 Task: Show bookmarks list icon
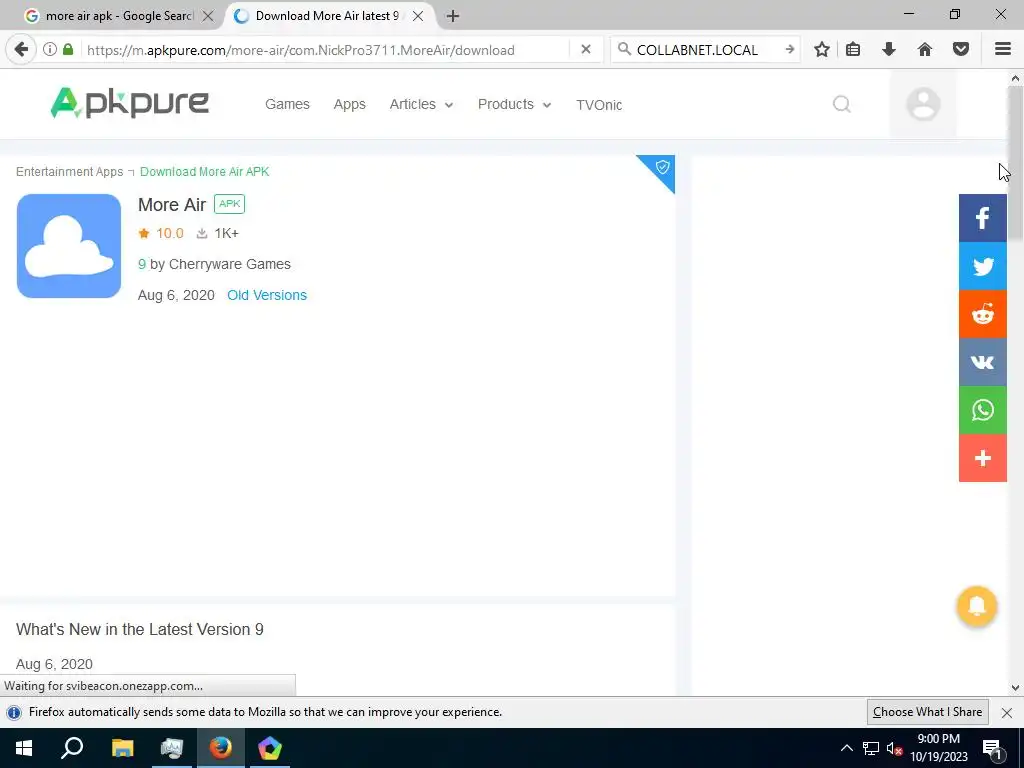[853, 50]
